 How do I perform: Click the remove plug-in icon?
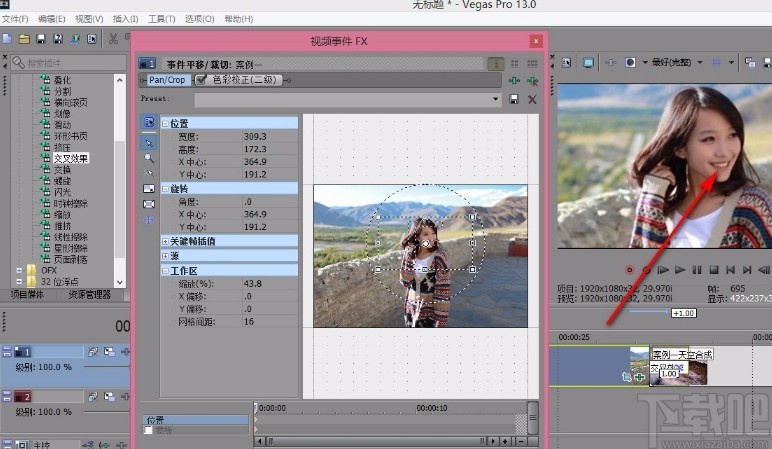[532, 80]
